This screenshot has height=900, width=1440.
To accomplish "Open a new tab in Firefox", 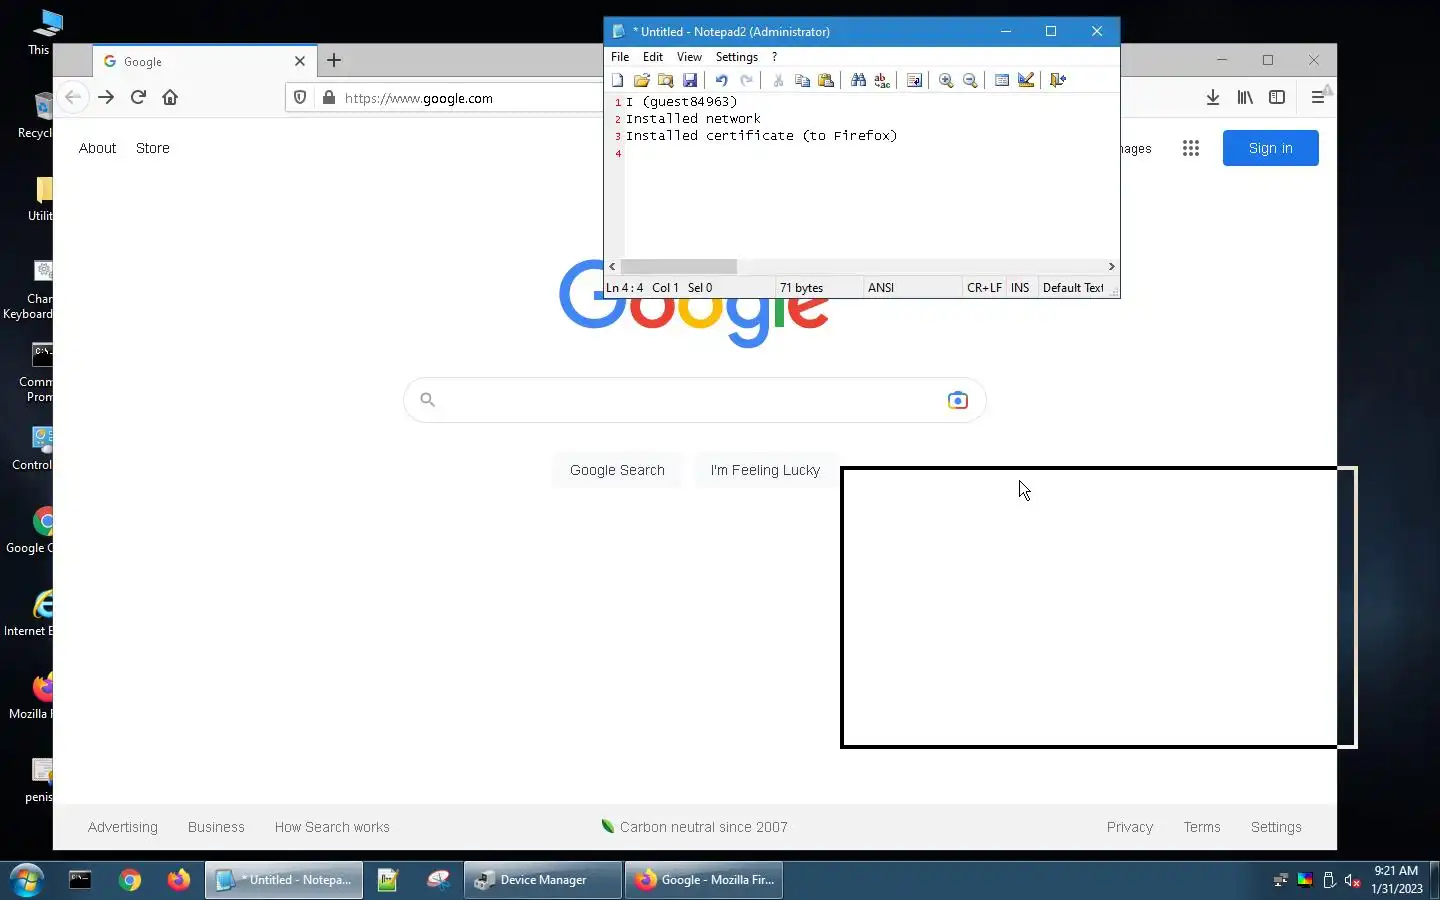I will [334, 61].
